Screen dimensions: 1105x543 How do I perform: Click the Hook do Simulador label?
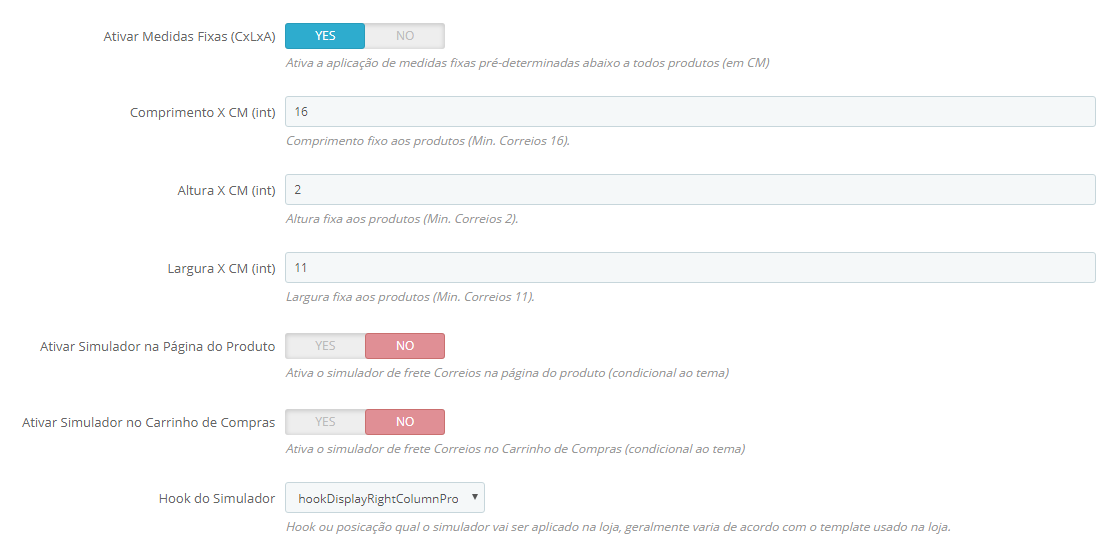216,499
